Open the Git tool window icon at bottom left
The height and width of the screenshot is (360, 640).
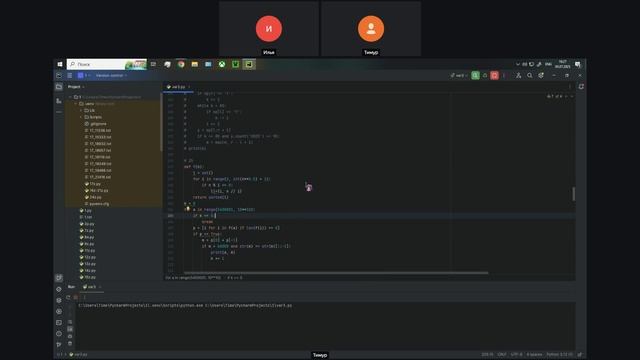pyautogui.click(x=59, y=344)
